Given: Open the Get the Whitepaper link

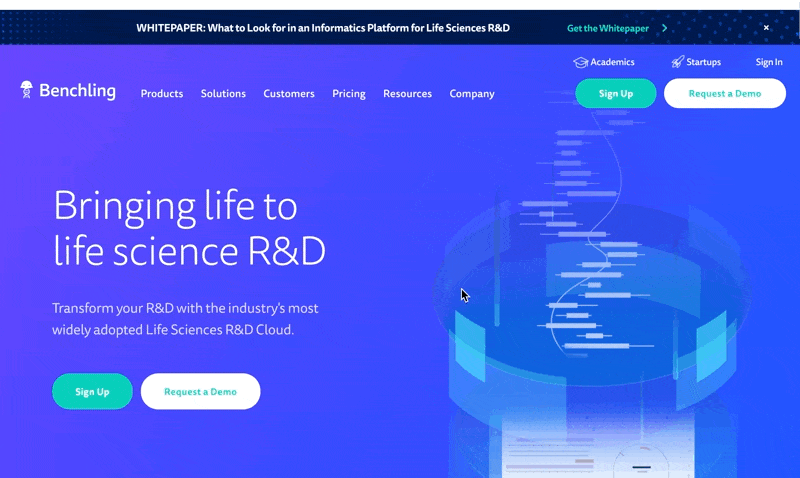Looking at the screenshot, I should (x=608, y=28).
